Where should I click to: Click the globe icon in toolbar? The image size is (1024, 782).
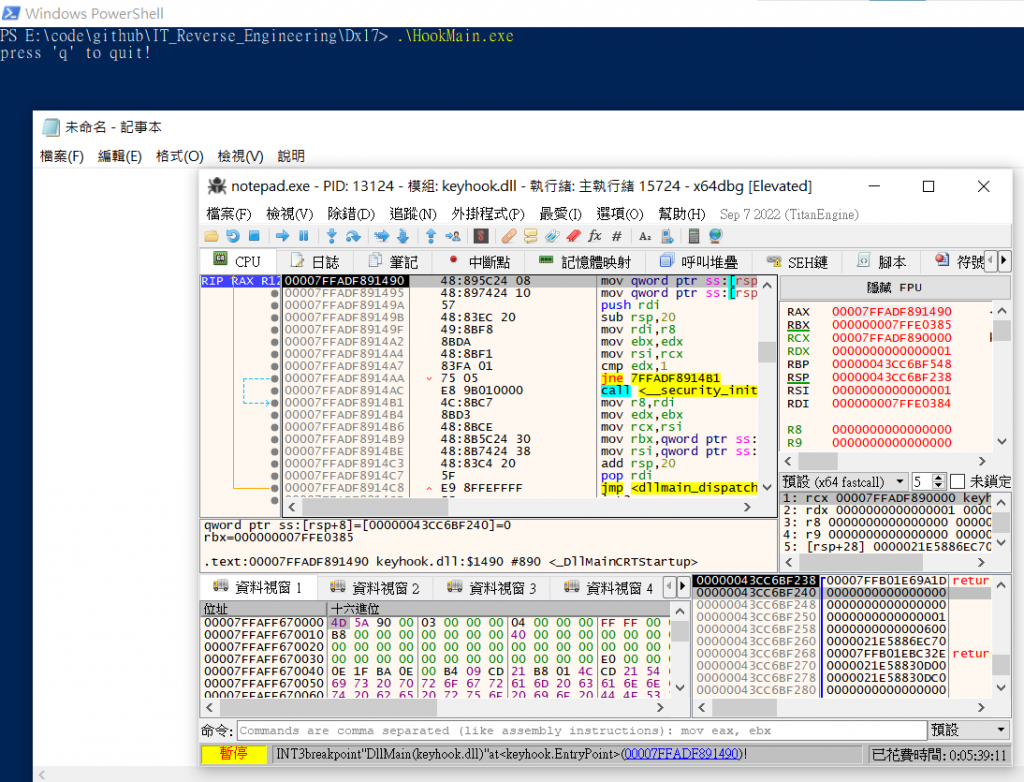(716, 236)
